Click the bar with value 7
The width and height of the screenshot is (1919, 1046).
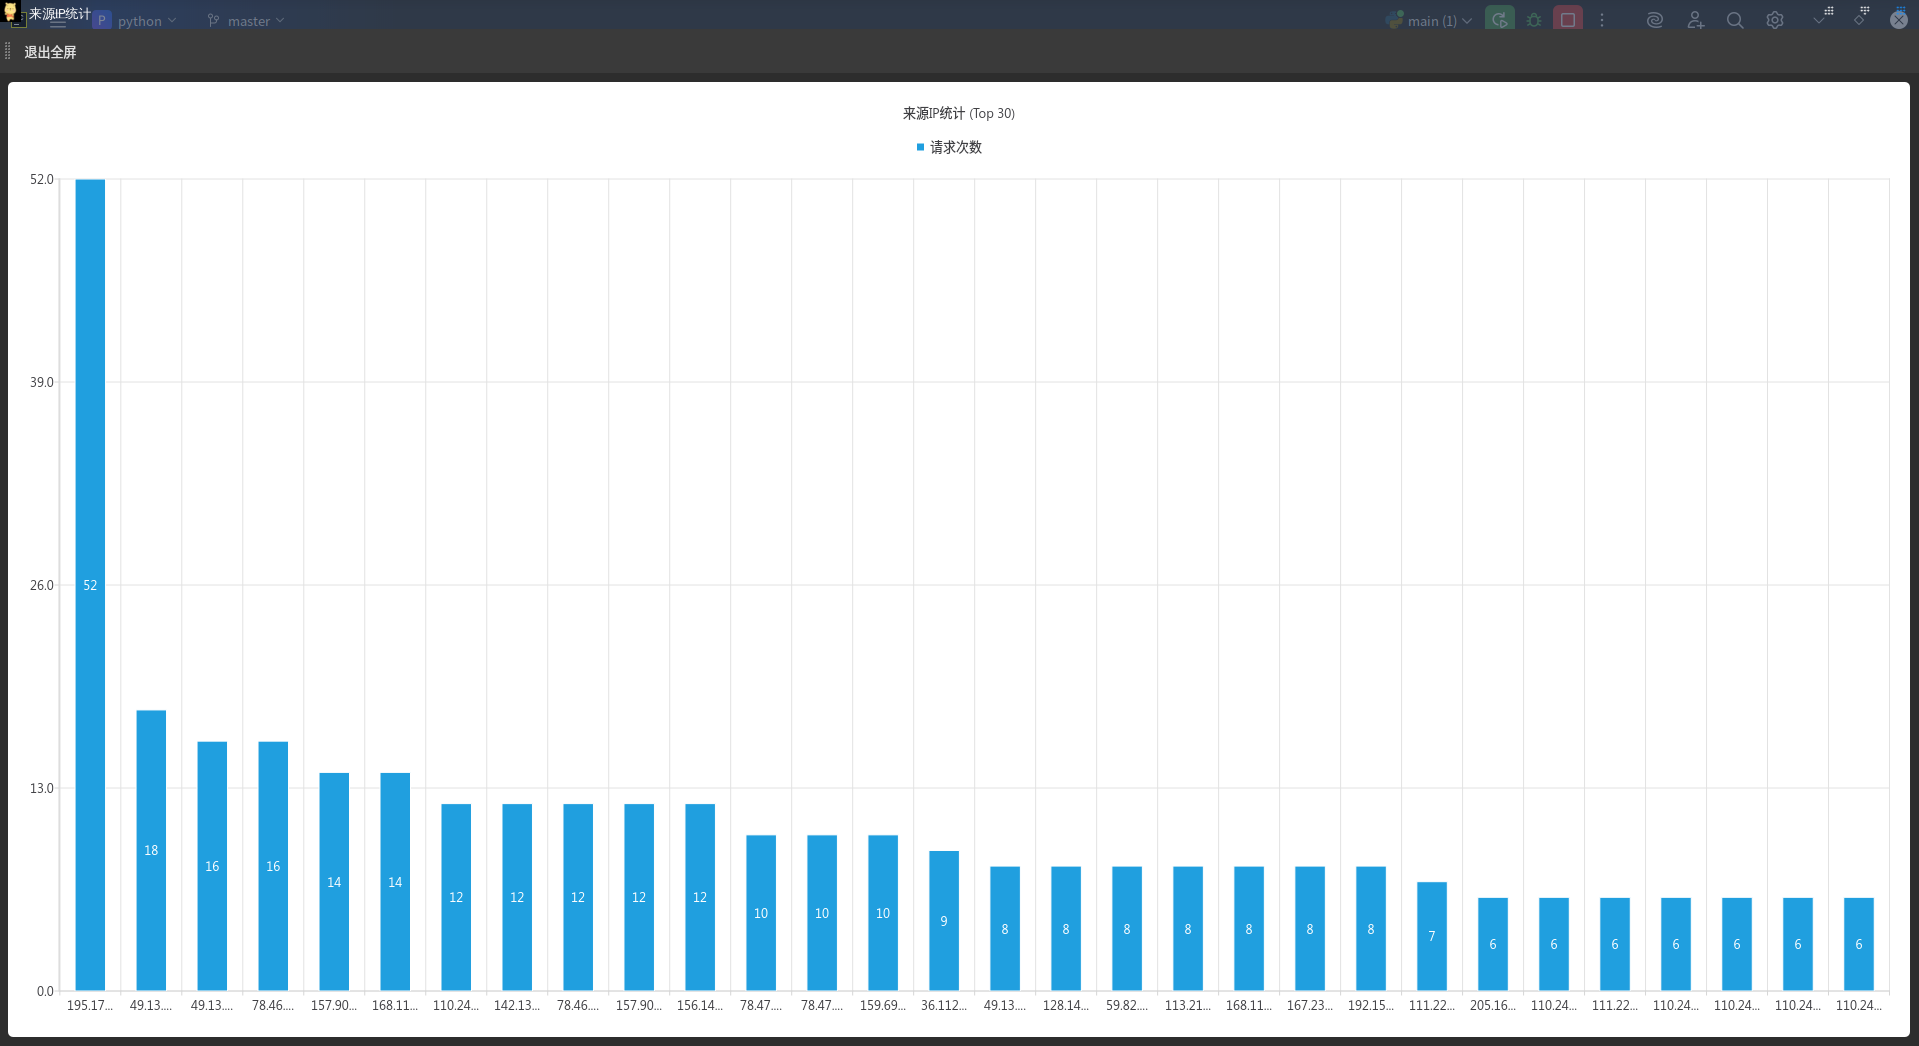point(1431,936)
